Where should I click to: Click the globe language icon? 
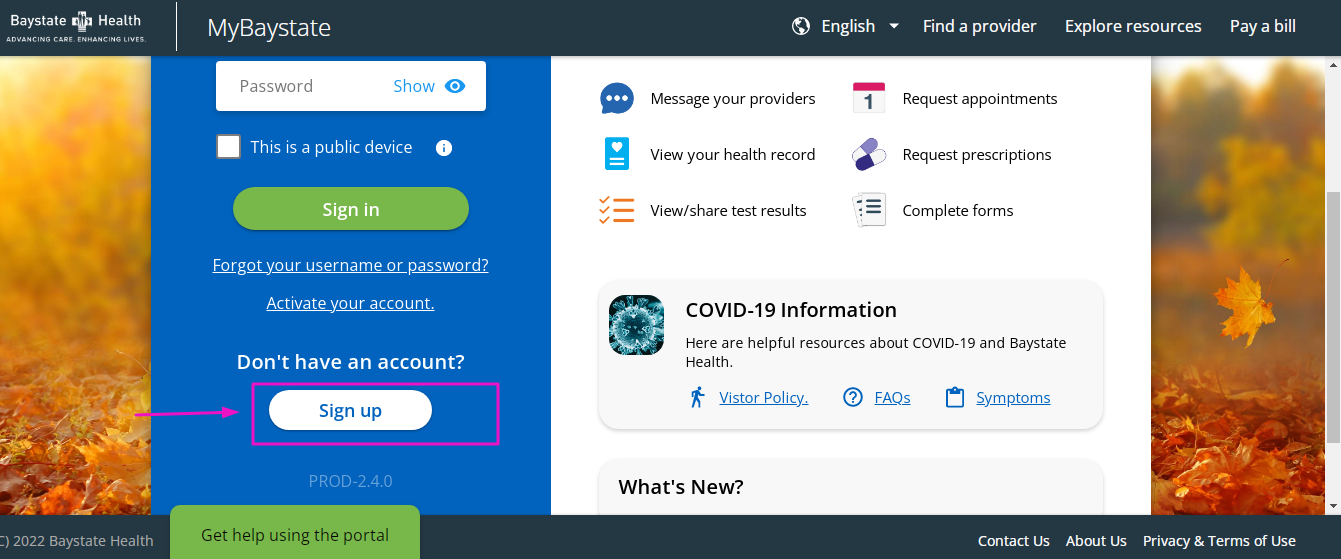pos(801,26)
